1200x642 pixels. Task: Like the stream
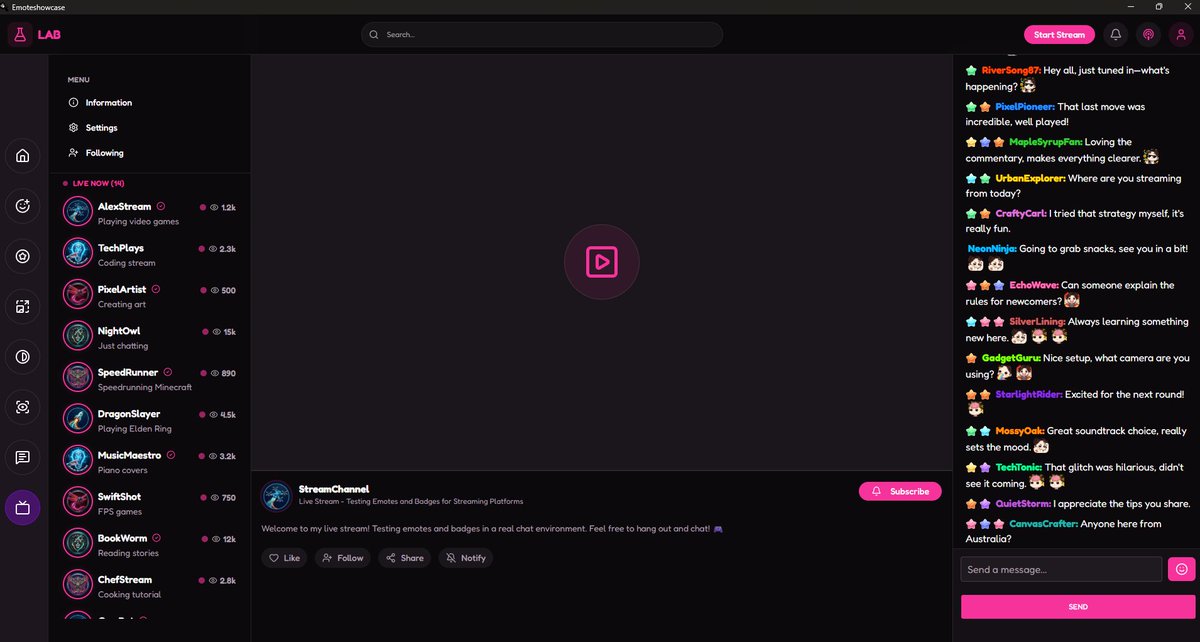284,558
